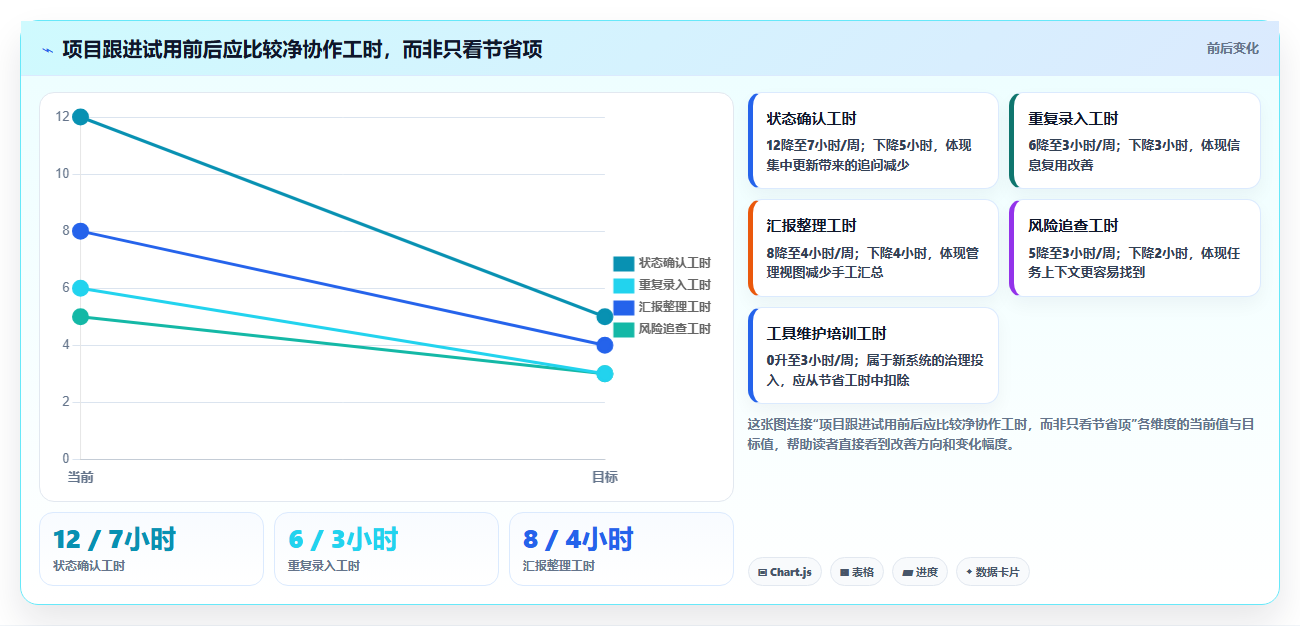The height and width of the screenshot is (626, 1300).
Task: Open the 状态确认工时 detail card
Action: pos(873,141)
